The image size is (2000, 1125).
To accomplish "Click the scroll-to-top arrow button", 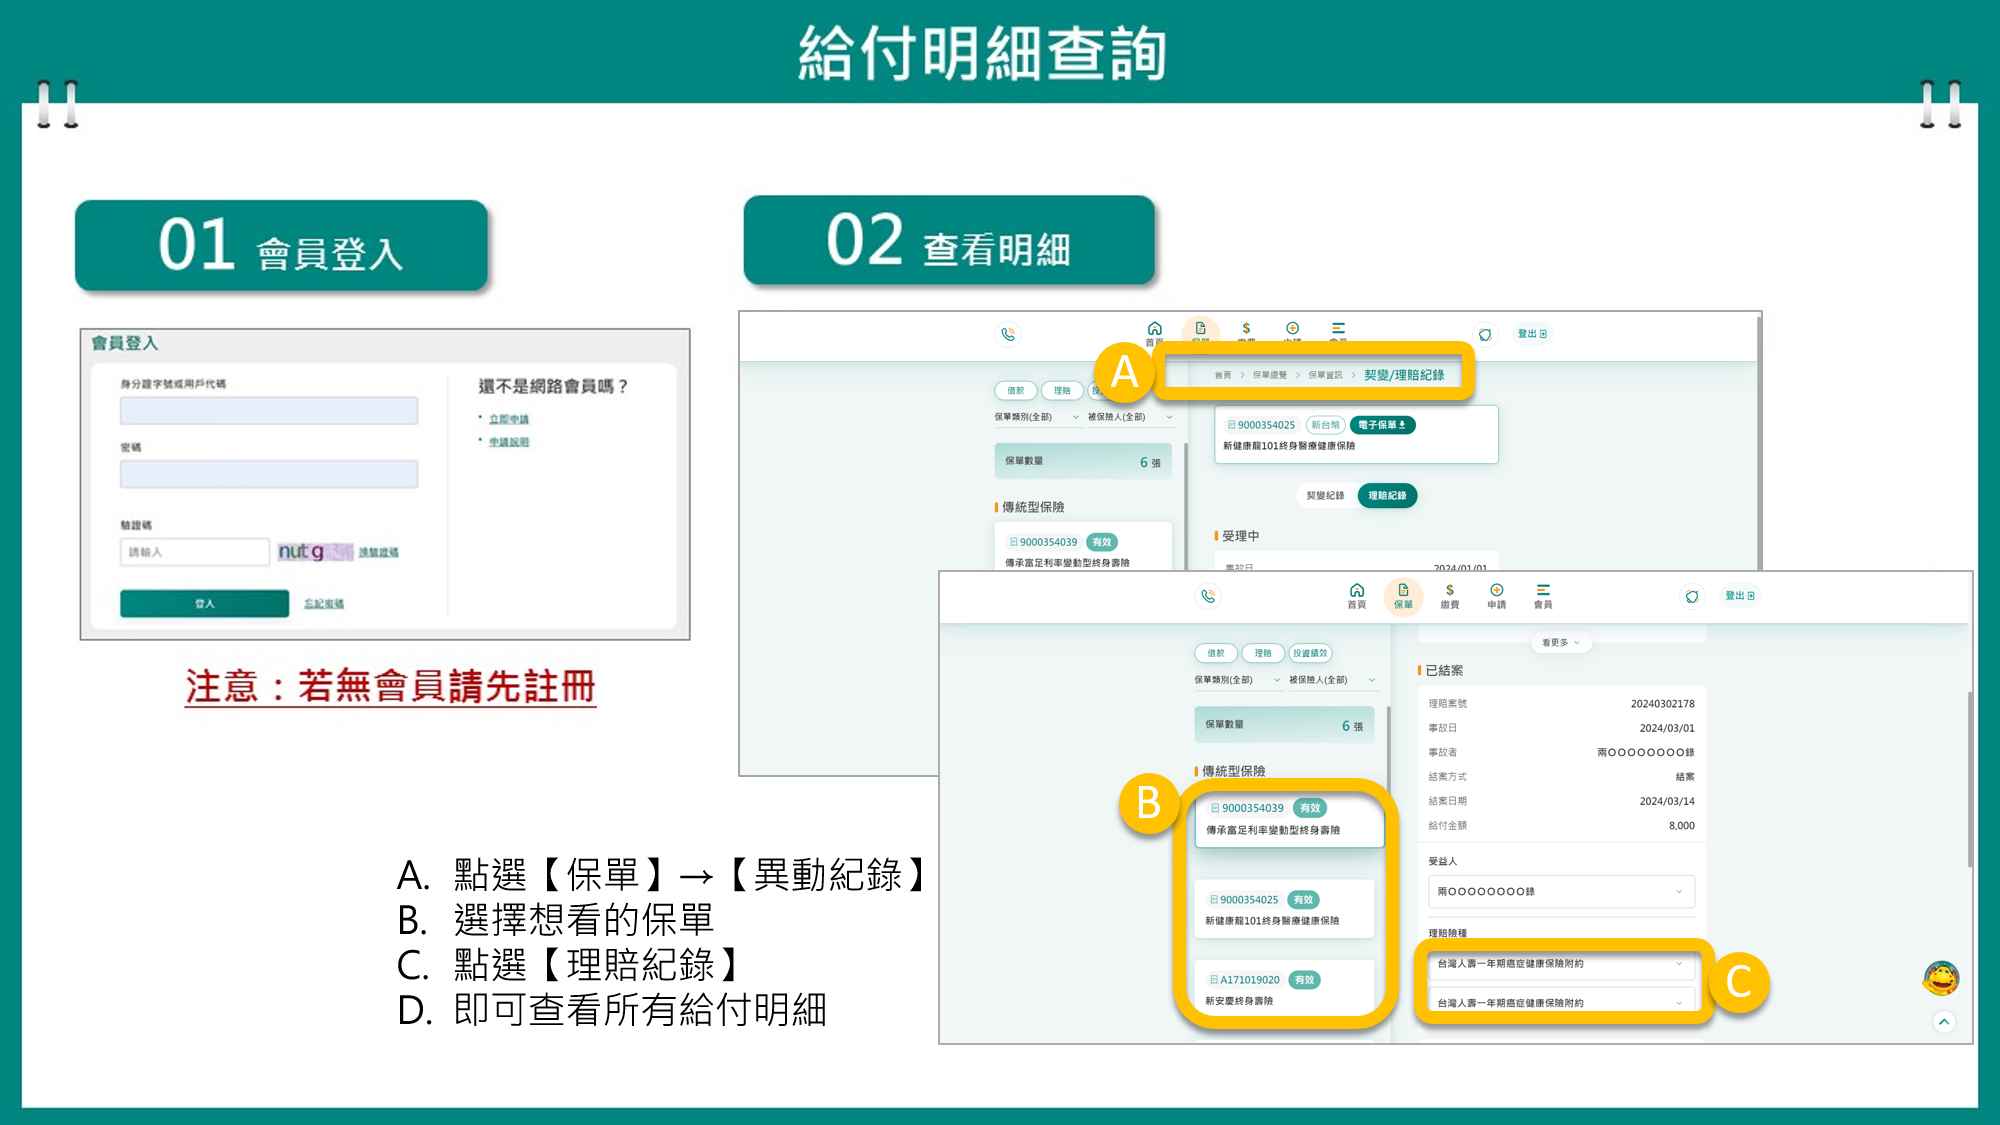I will 1943,1021.
